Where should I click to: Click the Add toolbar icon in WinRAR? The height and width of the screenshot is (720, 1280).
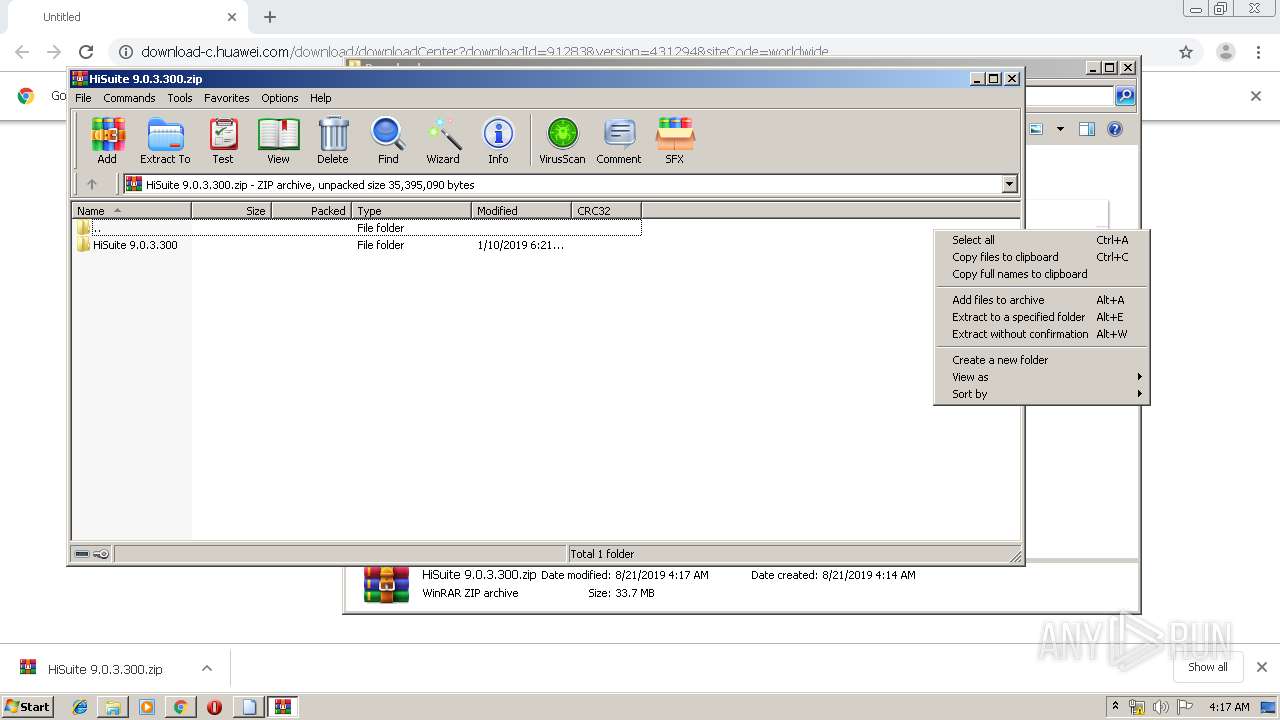pyautogui.click(x=107, y=140)
